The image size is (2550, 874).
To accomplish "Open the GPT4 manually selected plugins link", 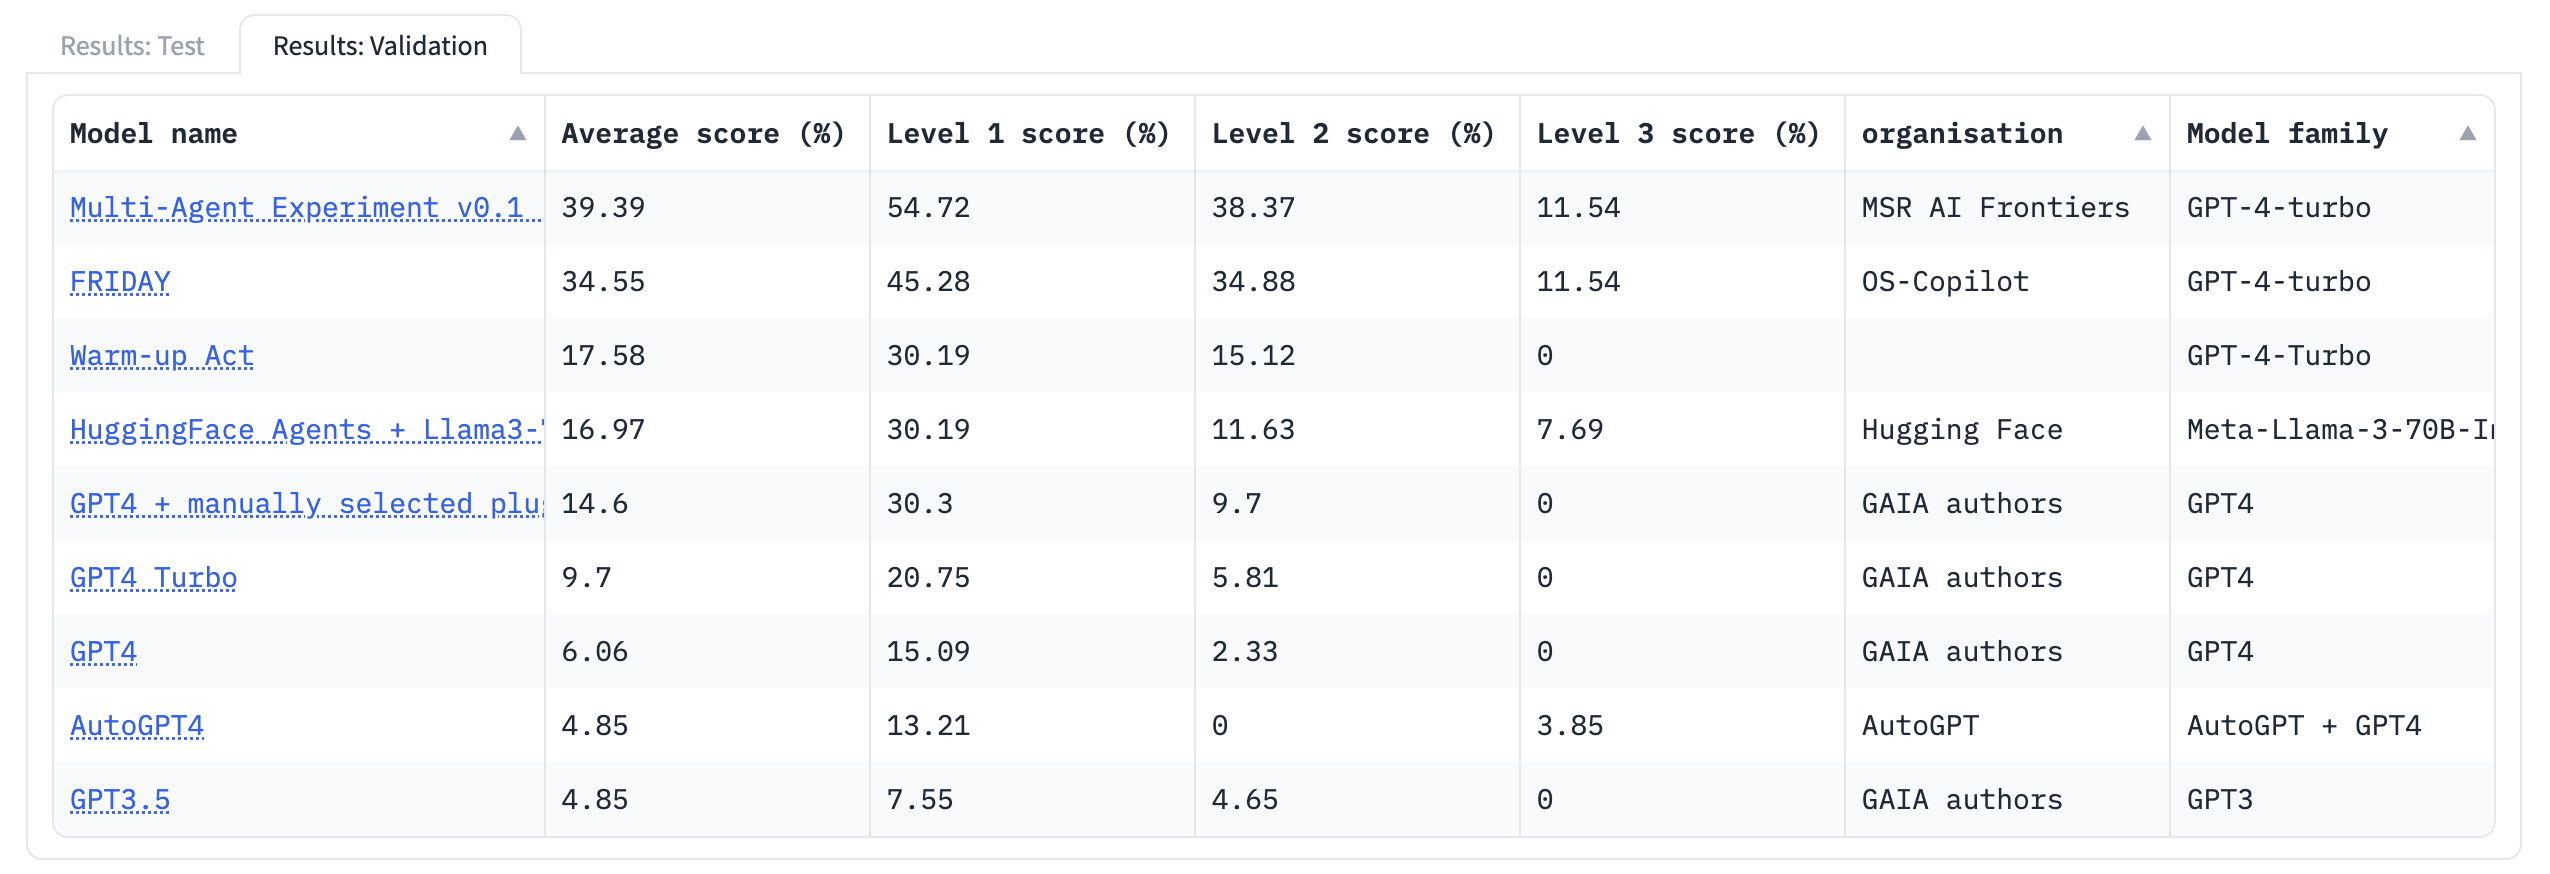I will [300, 503].
